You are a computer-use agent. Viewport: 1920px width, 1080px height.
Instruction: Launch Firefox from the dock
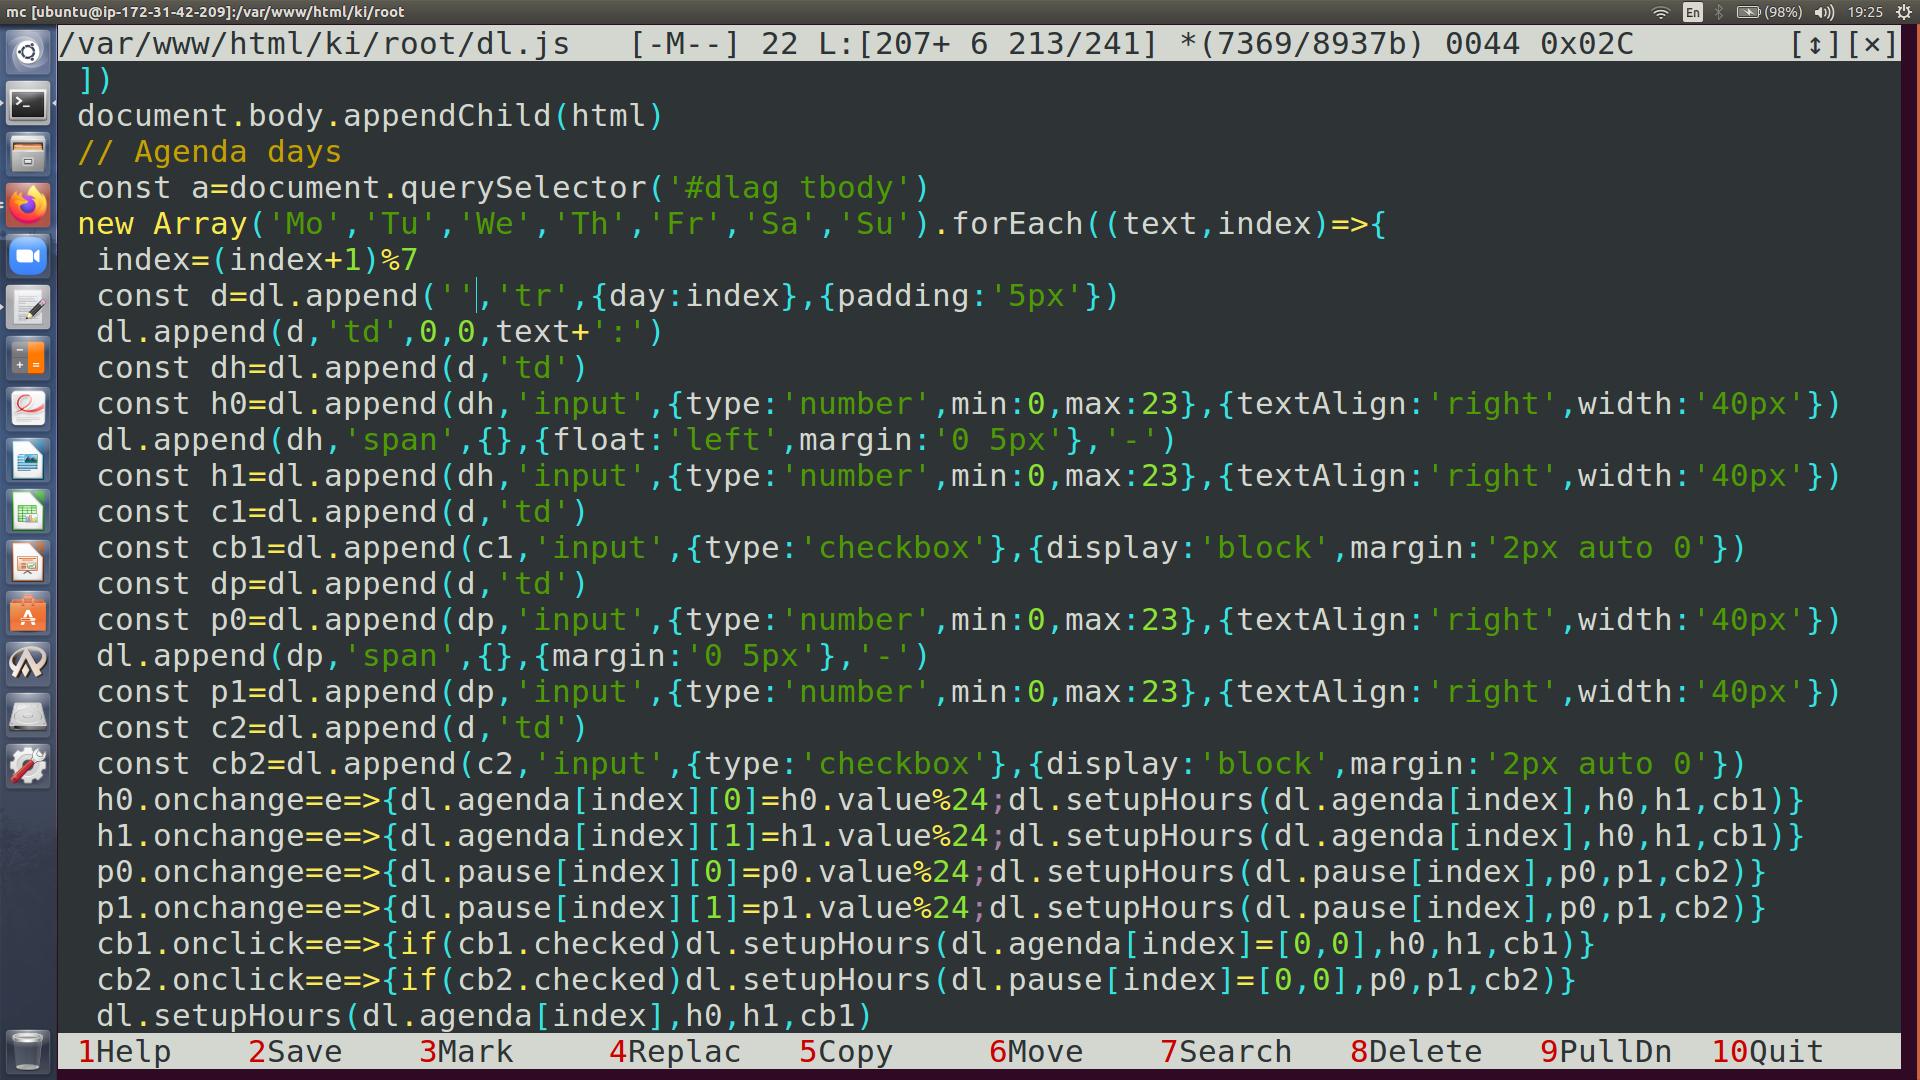tap(28, 205)
